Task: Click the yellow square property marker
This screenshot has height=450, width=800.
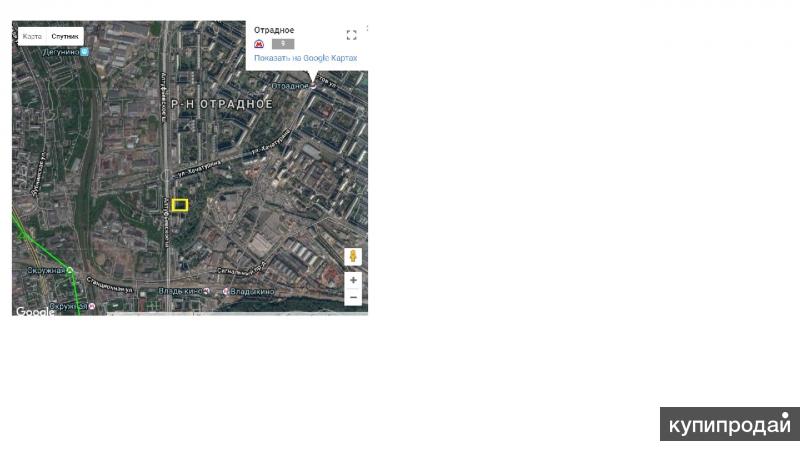Action: 180,205
